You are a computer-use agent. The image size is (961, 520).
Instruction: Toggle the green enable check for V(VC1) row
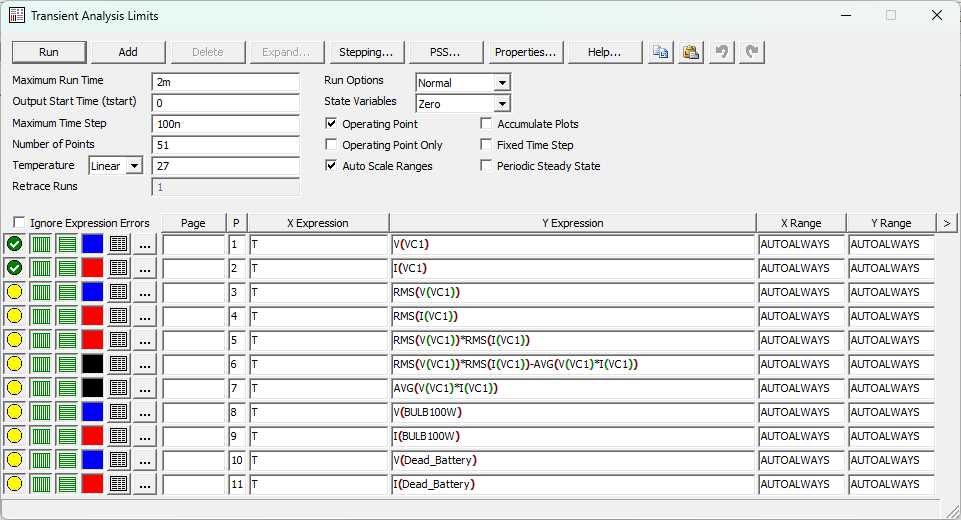[15, 244]
